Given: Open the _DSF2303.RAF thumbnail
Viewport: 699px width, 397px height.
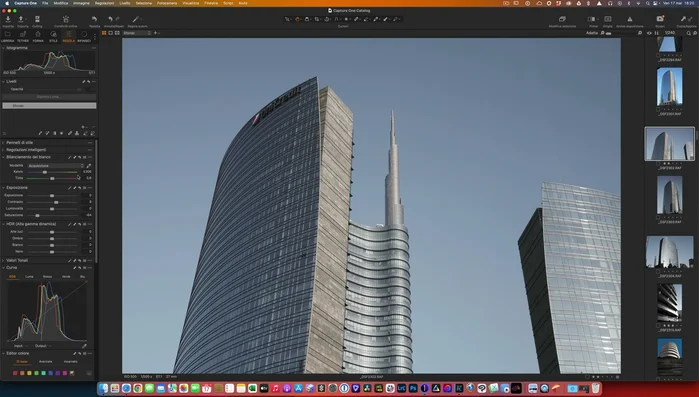Looking at the screenshot, I should point(669,195).
